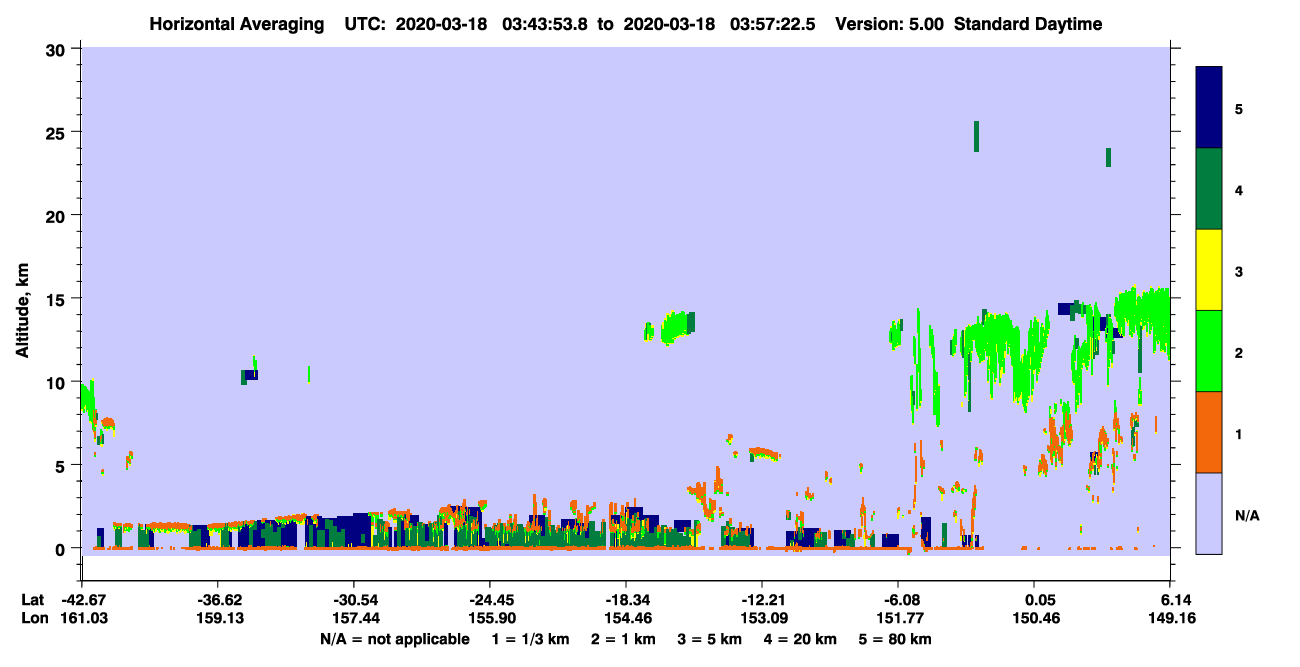The height and width of the screenshot is (667, 1300).
Task: Click the colorbar label '4'
Action: pyautogui.click(x=1239, y=189)
